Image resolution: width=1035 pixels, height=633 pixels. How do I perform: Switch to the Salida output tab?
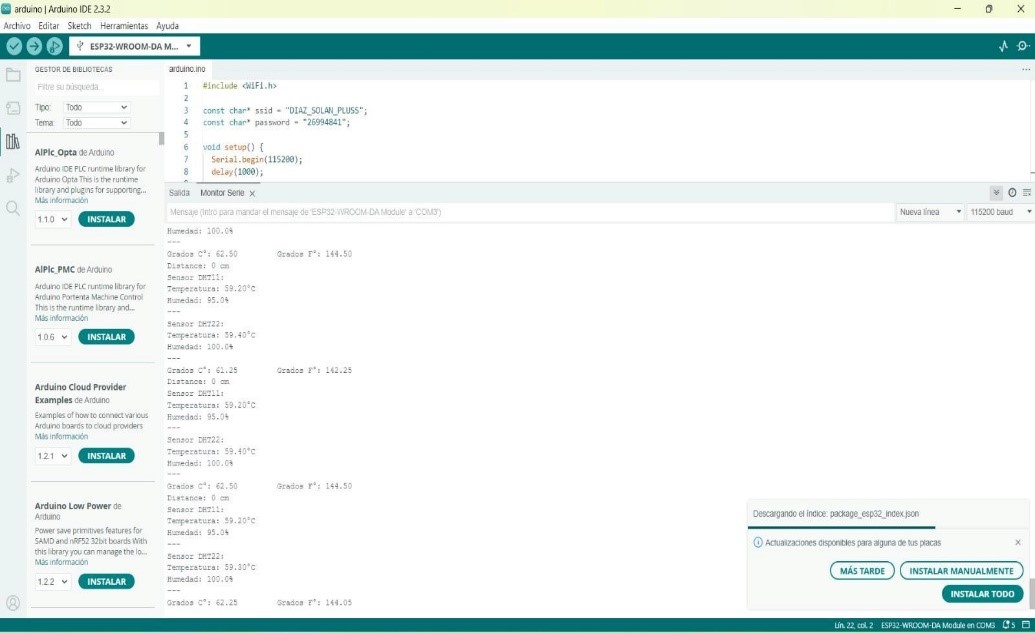click(179, 193)
